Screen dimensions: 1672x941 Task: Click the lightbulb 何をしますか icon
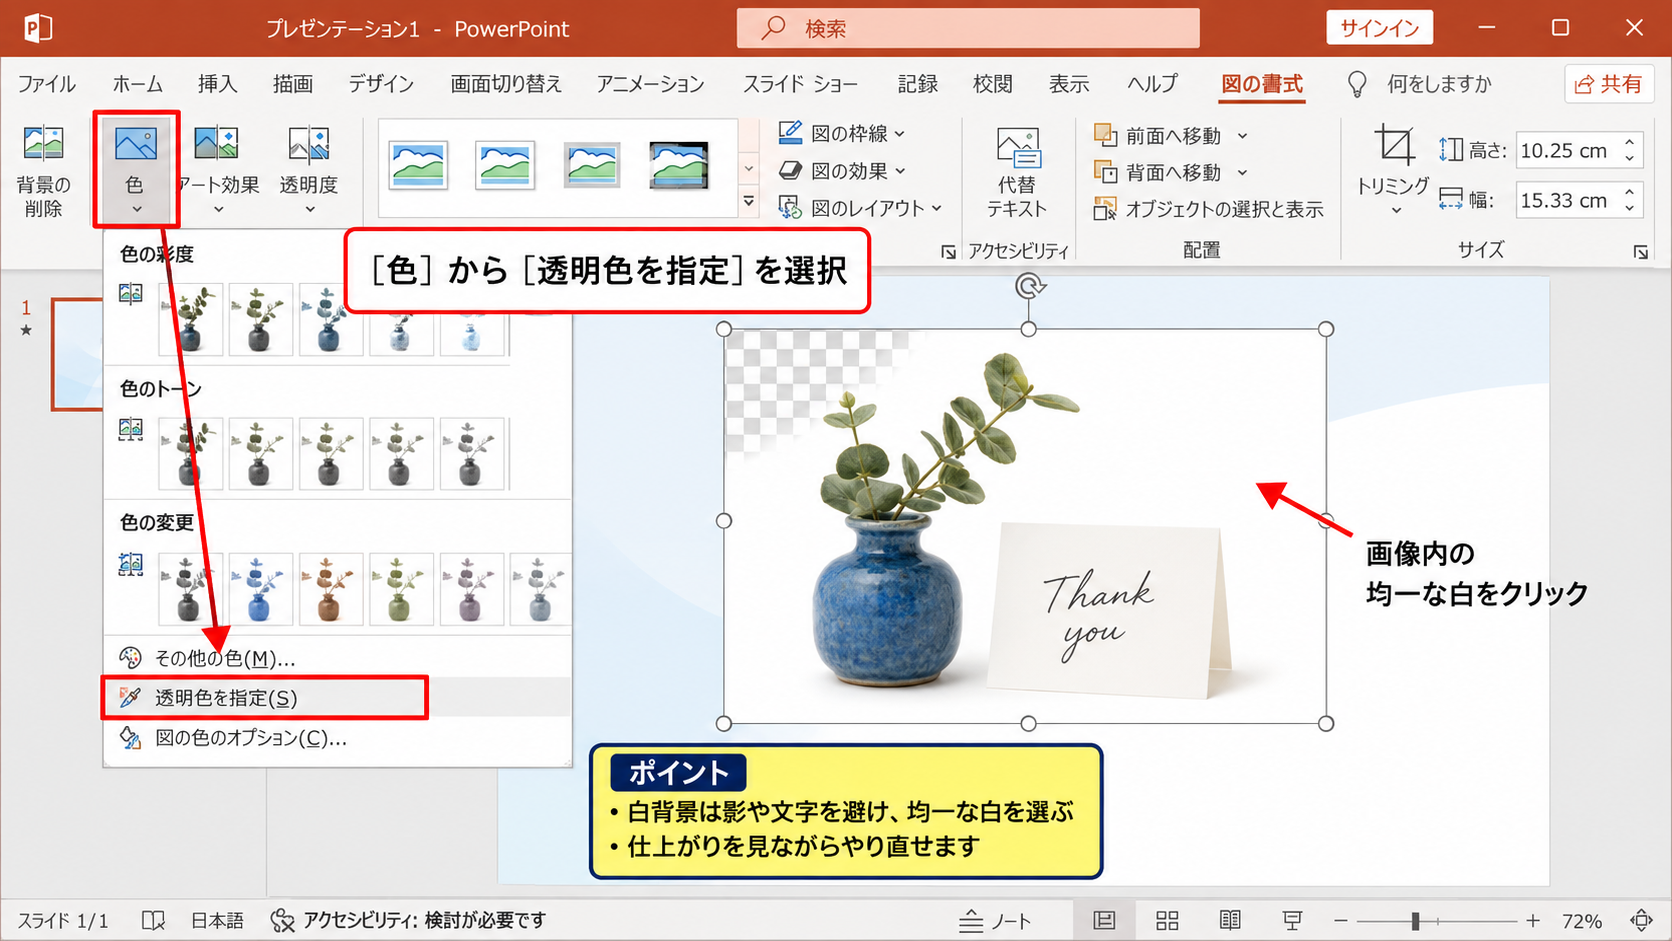coord(1356,85)
